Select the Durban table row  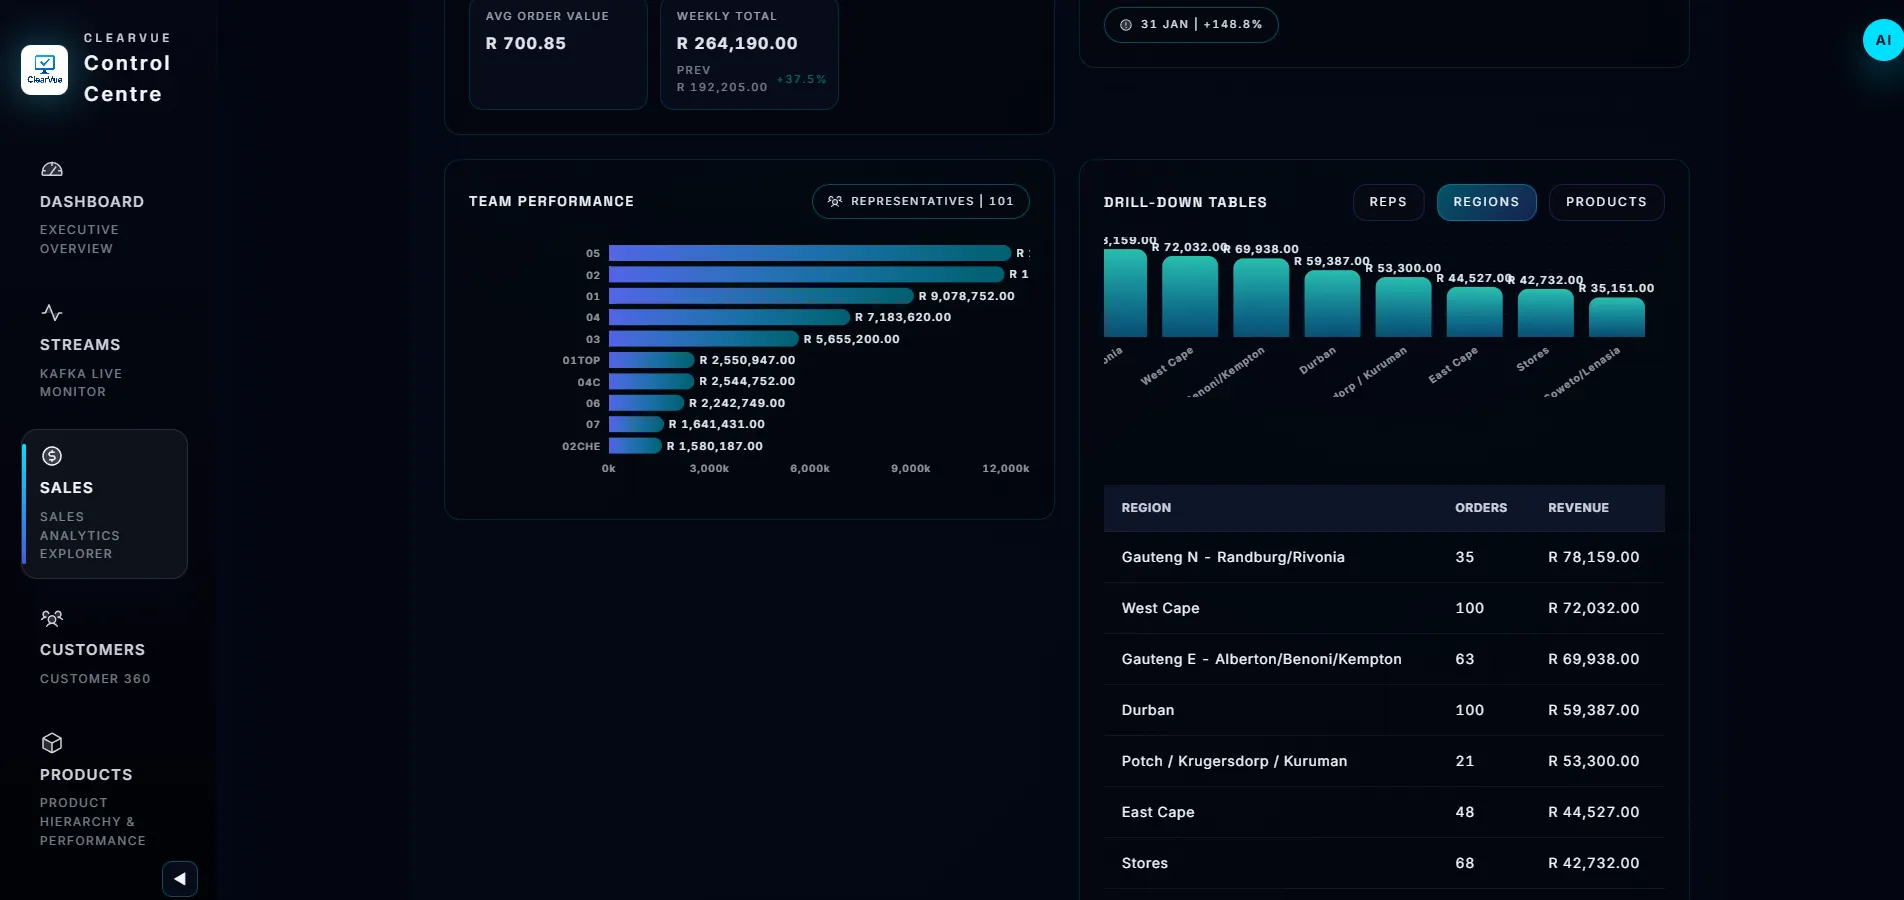click(x=1384, y=710)
